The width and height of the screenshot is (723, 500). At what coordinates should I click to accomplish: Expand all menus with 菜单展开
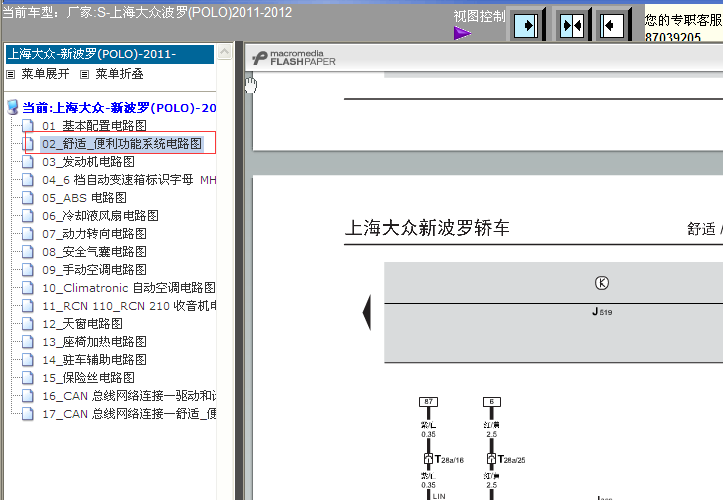pos(45,74)
